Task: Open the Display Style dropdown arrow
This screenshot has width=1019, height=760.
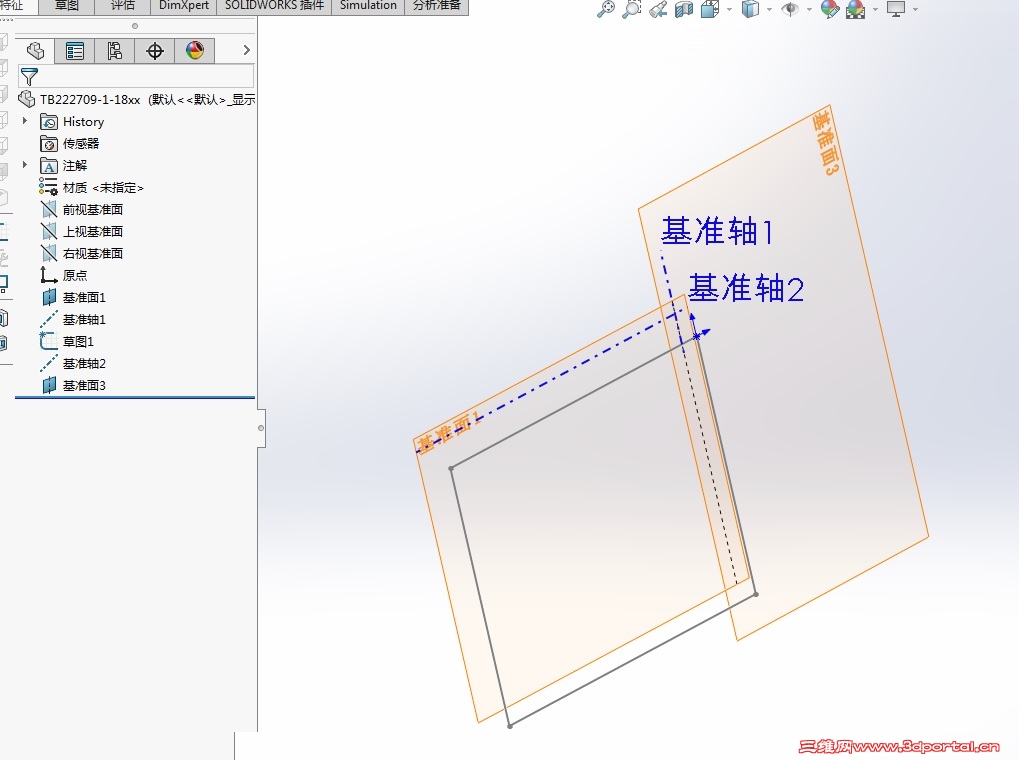Action: pyautogui.click(x=769, y=10)
